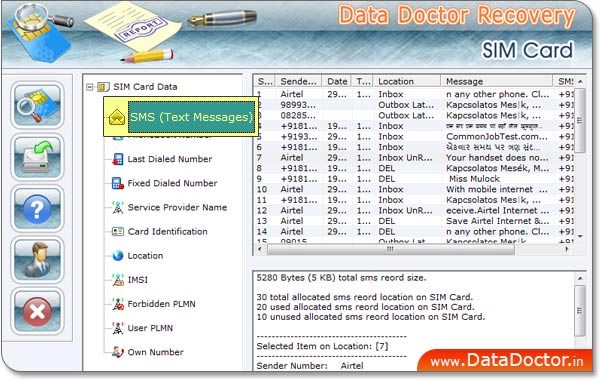The image size is (600, 380).
Task: Select IMSI tree item
Action: pos(137,280)
